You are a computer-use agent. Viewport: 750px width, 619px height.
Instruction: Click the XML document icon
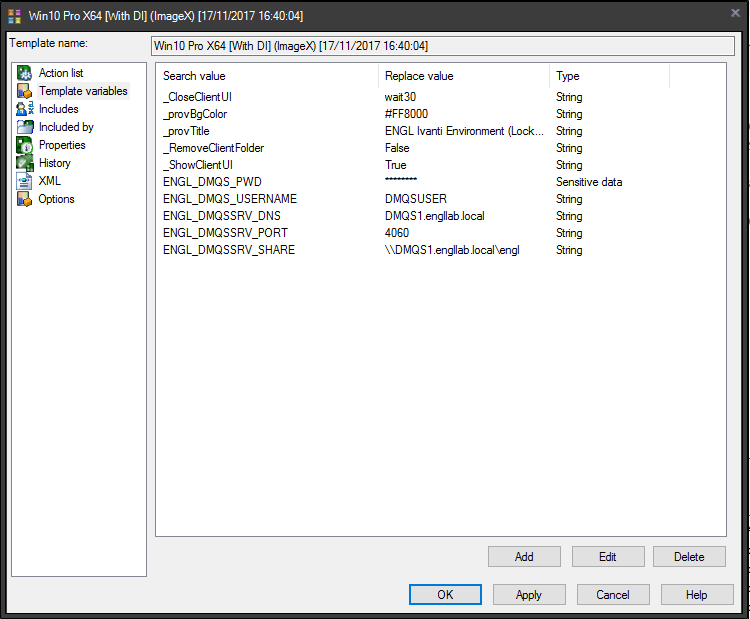coord(24,181)
